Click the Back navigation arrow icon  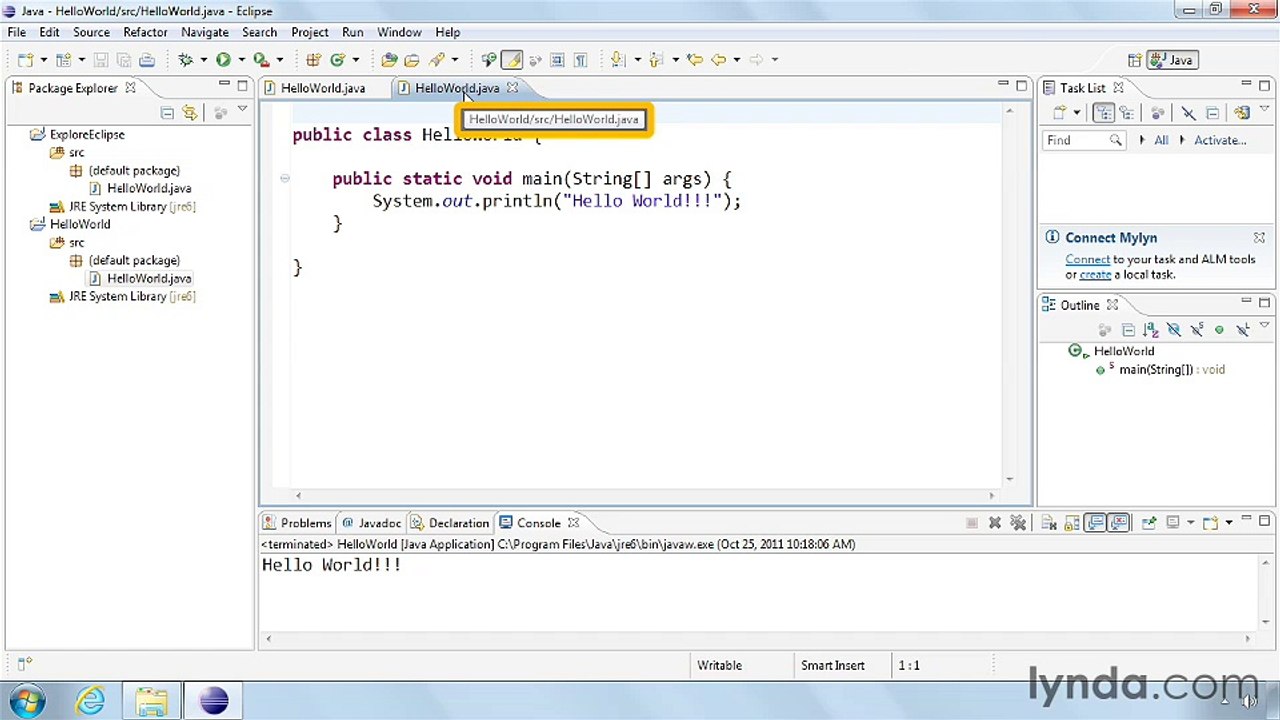[x=718, y=60]
